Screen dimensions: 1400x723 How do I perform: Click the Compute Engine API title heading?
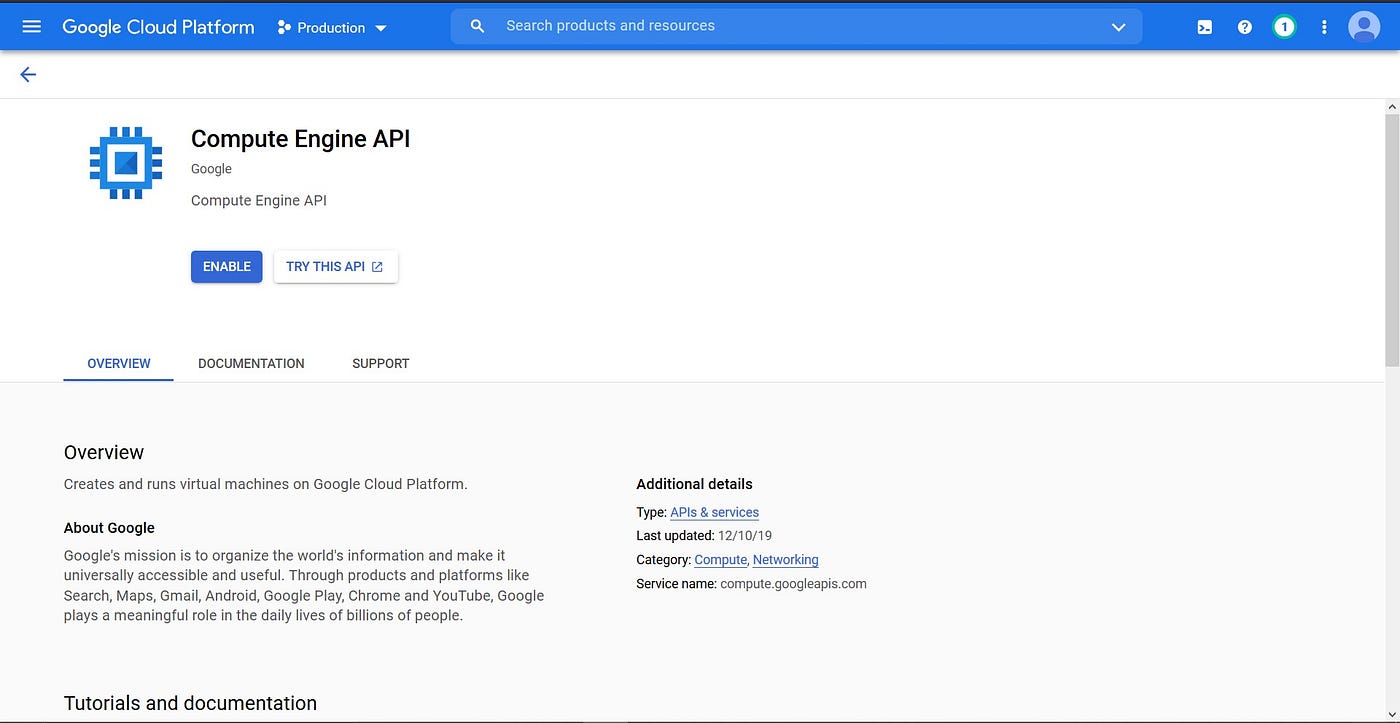click(300, 139)
